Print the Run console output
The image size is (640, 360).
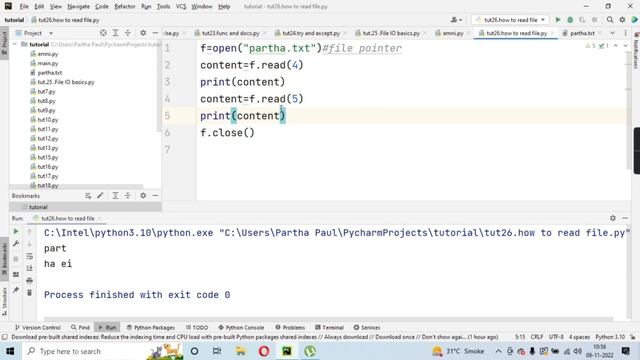(x=29, y=280)
